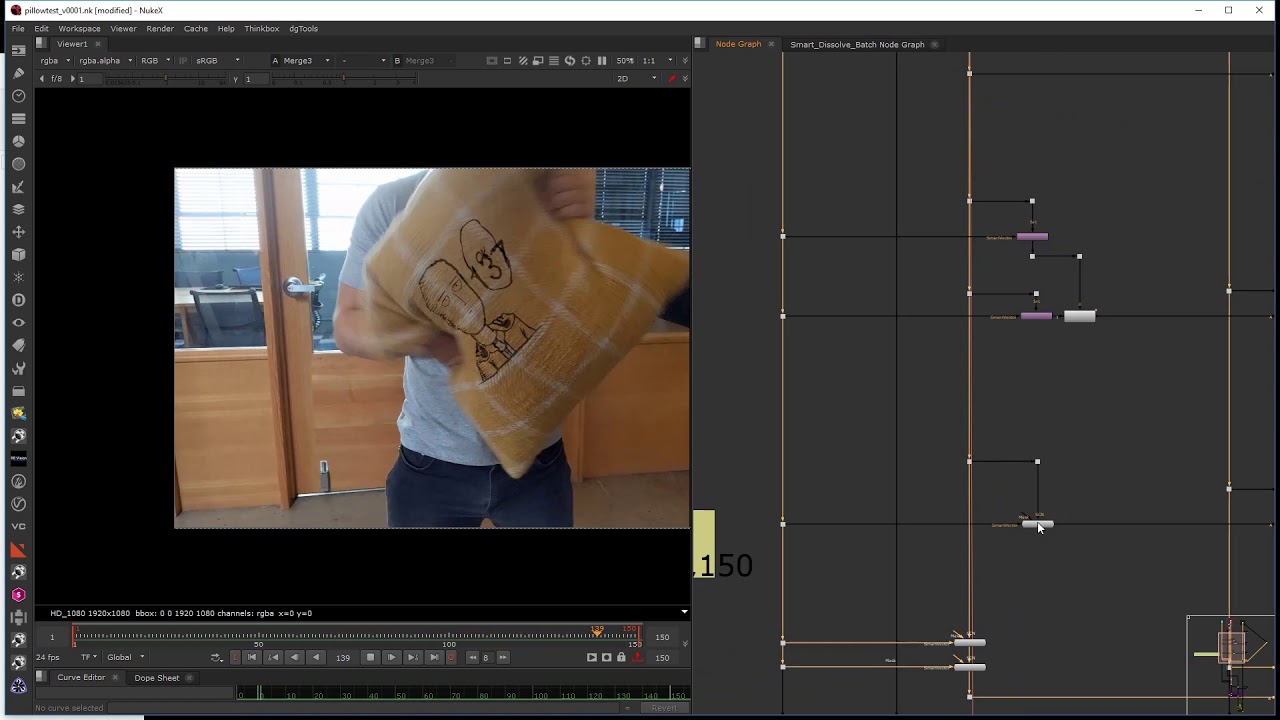The width and height of the screenshot is (1280, 720).
Task: Open the Filter nodes toolbar menu
Action: 18,164
